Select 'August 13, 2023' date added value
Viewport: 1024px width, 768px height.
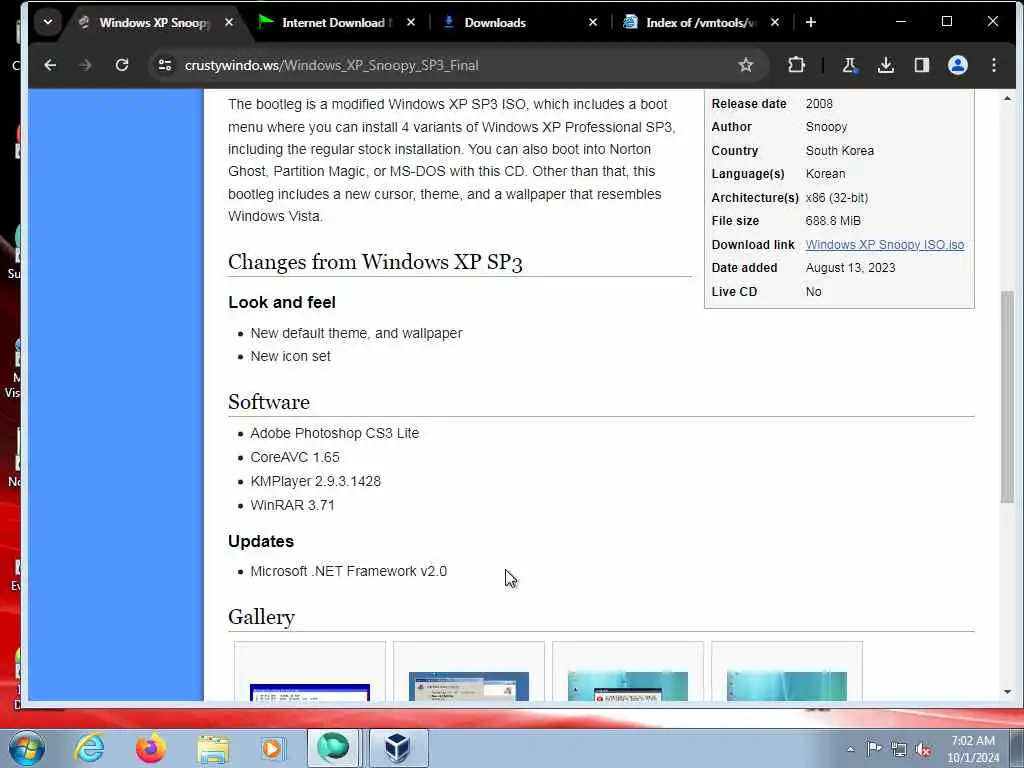(850, 268)
